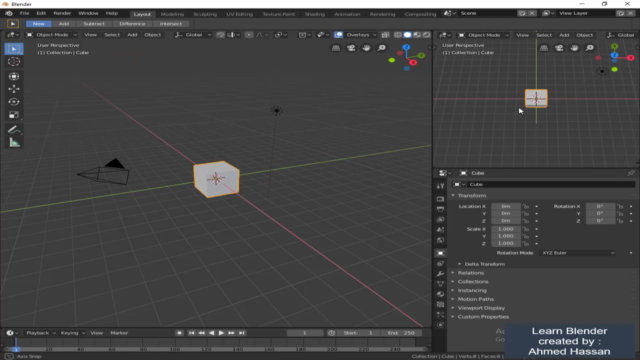Open Object Mode dropdown in main viewport

click(51, 35)
